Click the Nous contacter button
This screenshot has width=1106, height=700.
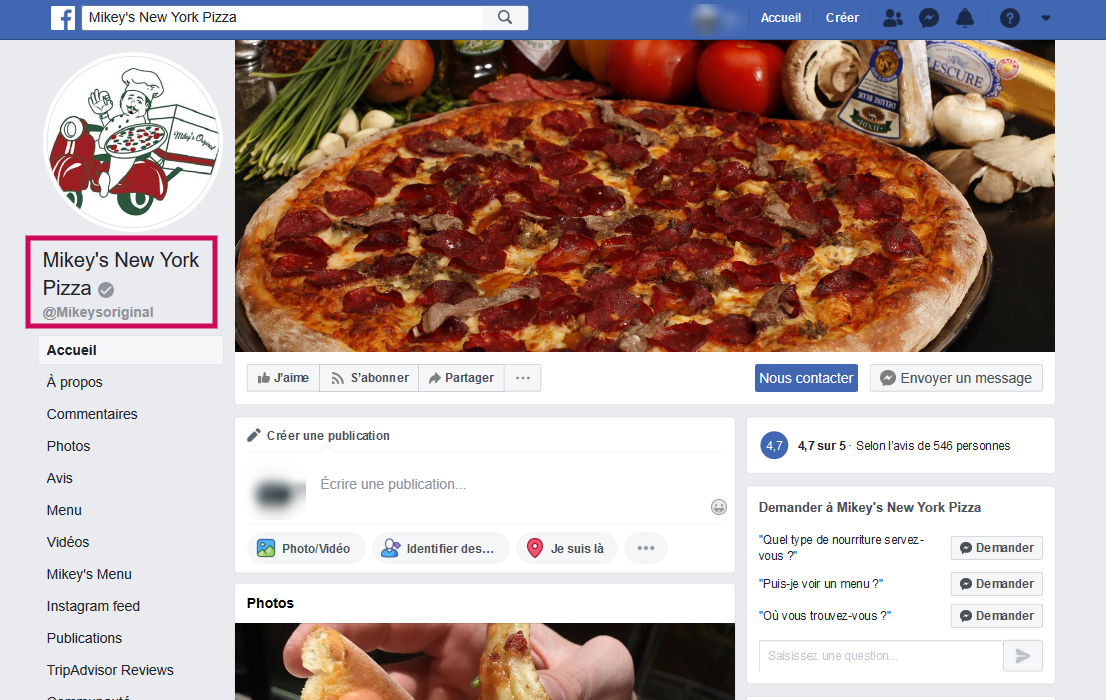tap(806, 378)
